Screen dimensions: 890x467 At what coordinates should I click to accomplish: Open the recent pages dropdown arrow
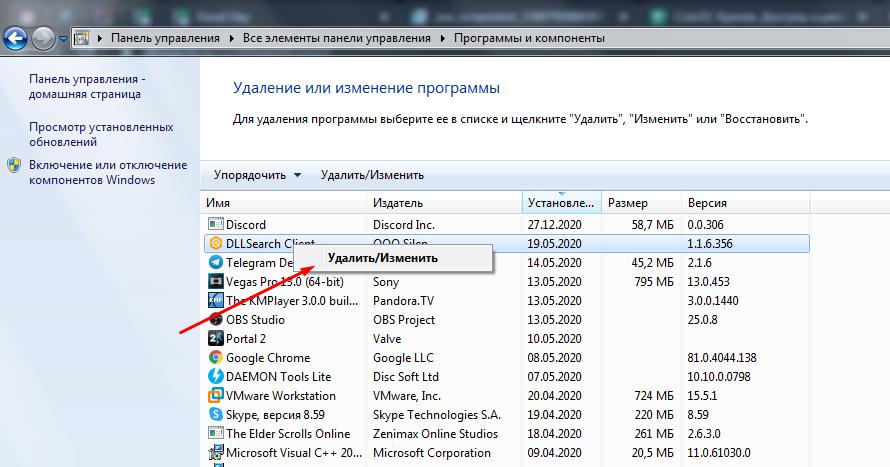pyautogui.click(x=63, y=39)
